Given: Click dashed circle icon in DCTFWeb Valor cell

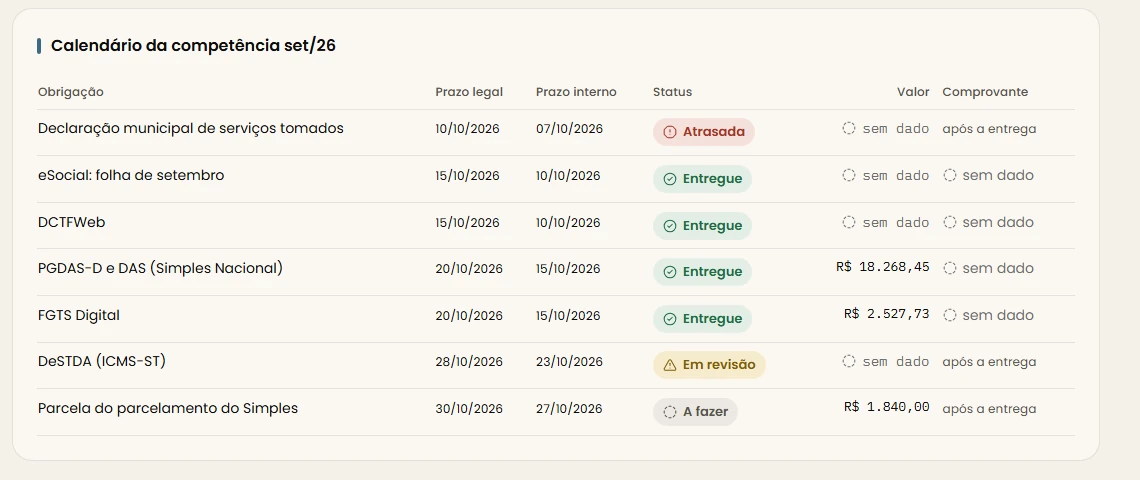Looking at the screenshot, I should pyautogui.click(x=848, y=222).
